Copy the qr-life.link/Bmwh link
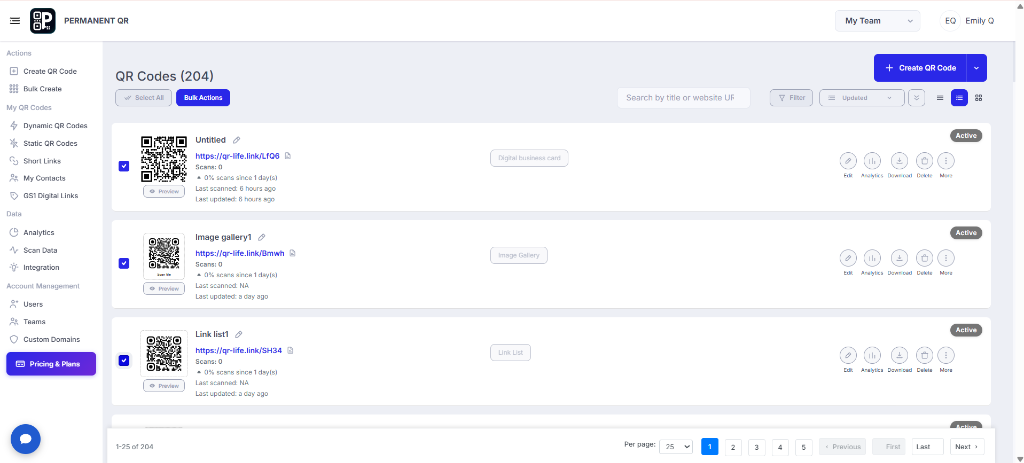The height and width of the screenshot is (463, 1024). point(293,253)
